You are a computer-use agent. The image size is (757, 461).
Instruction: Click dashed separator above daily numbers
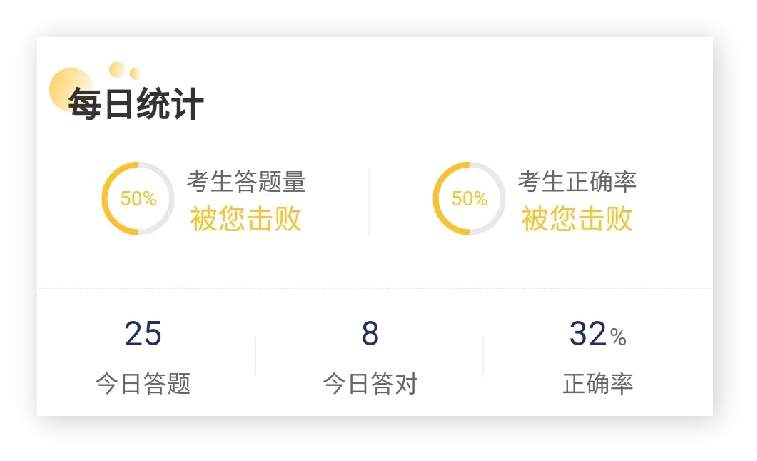(375, 289)
